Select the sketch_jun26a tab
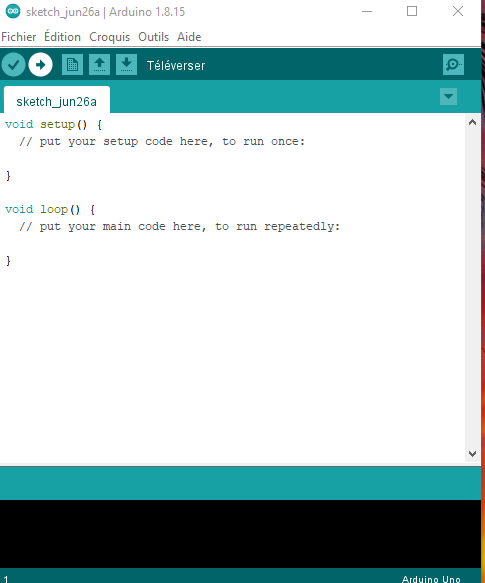The height and width of the screenshot is (583, 485). (57, 100)
